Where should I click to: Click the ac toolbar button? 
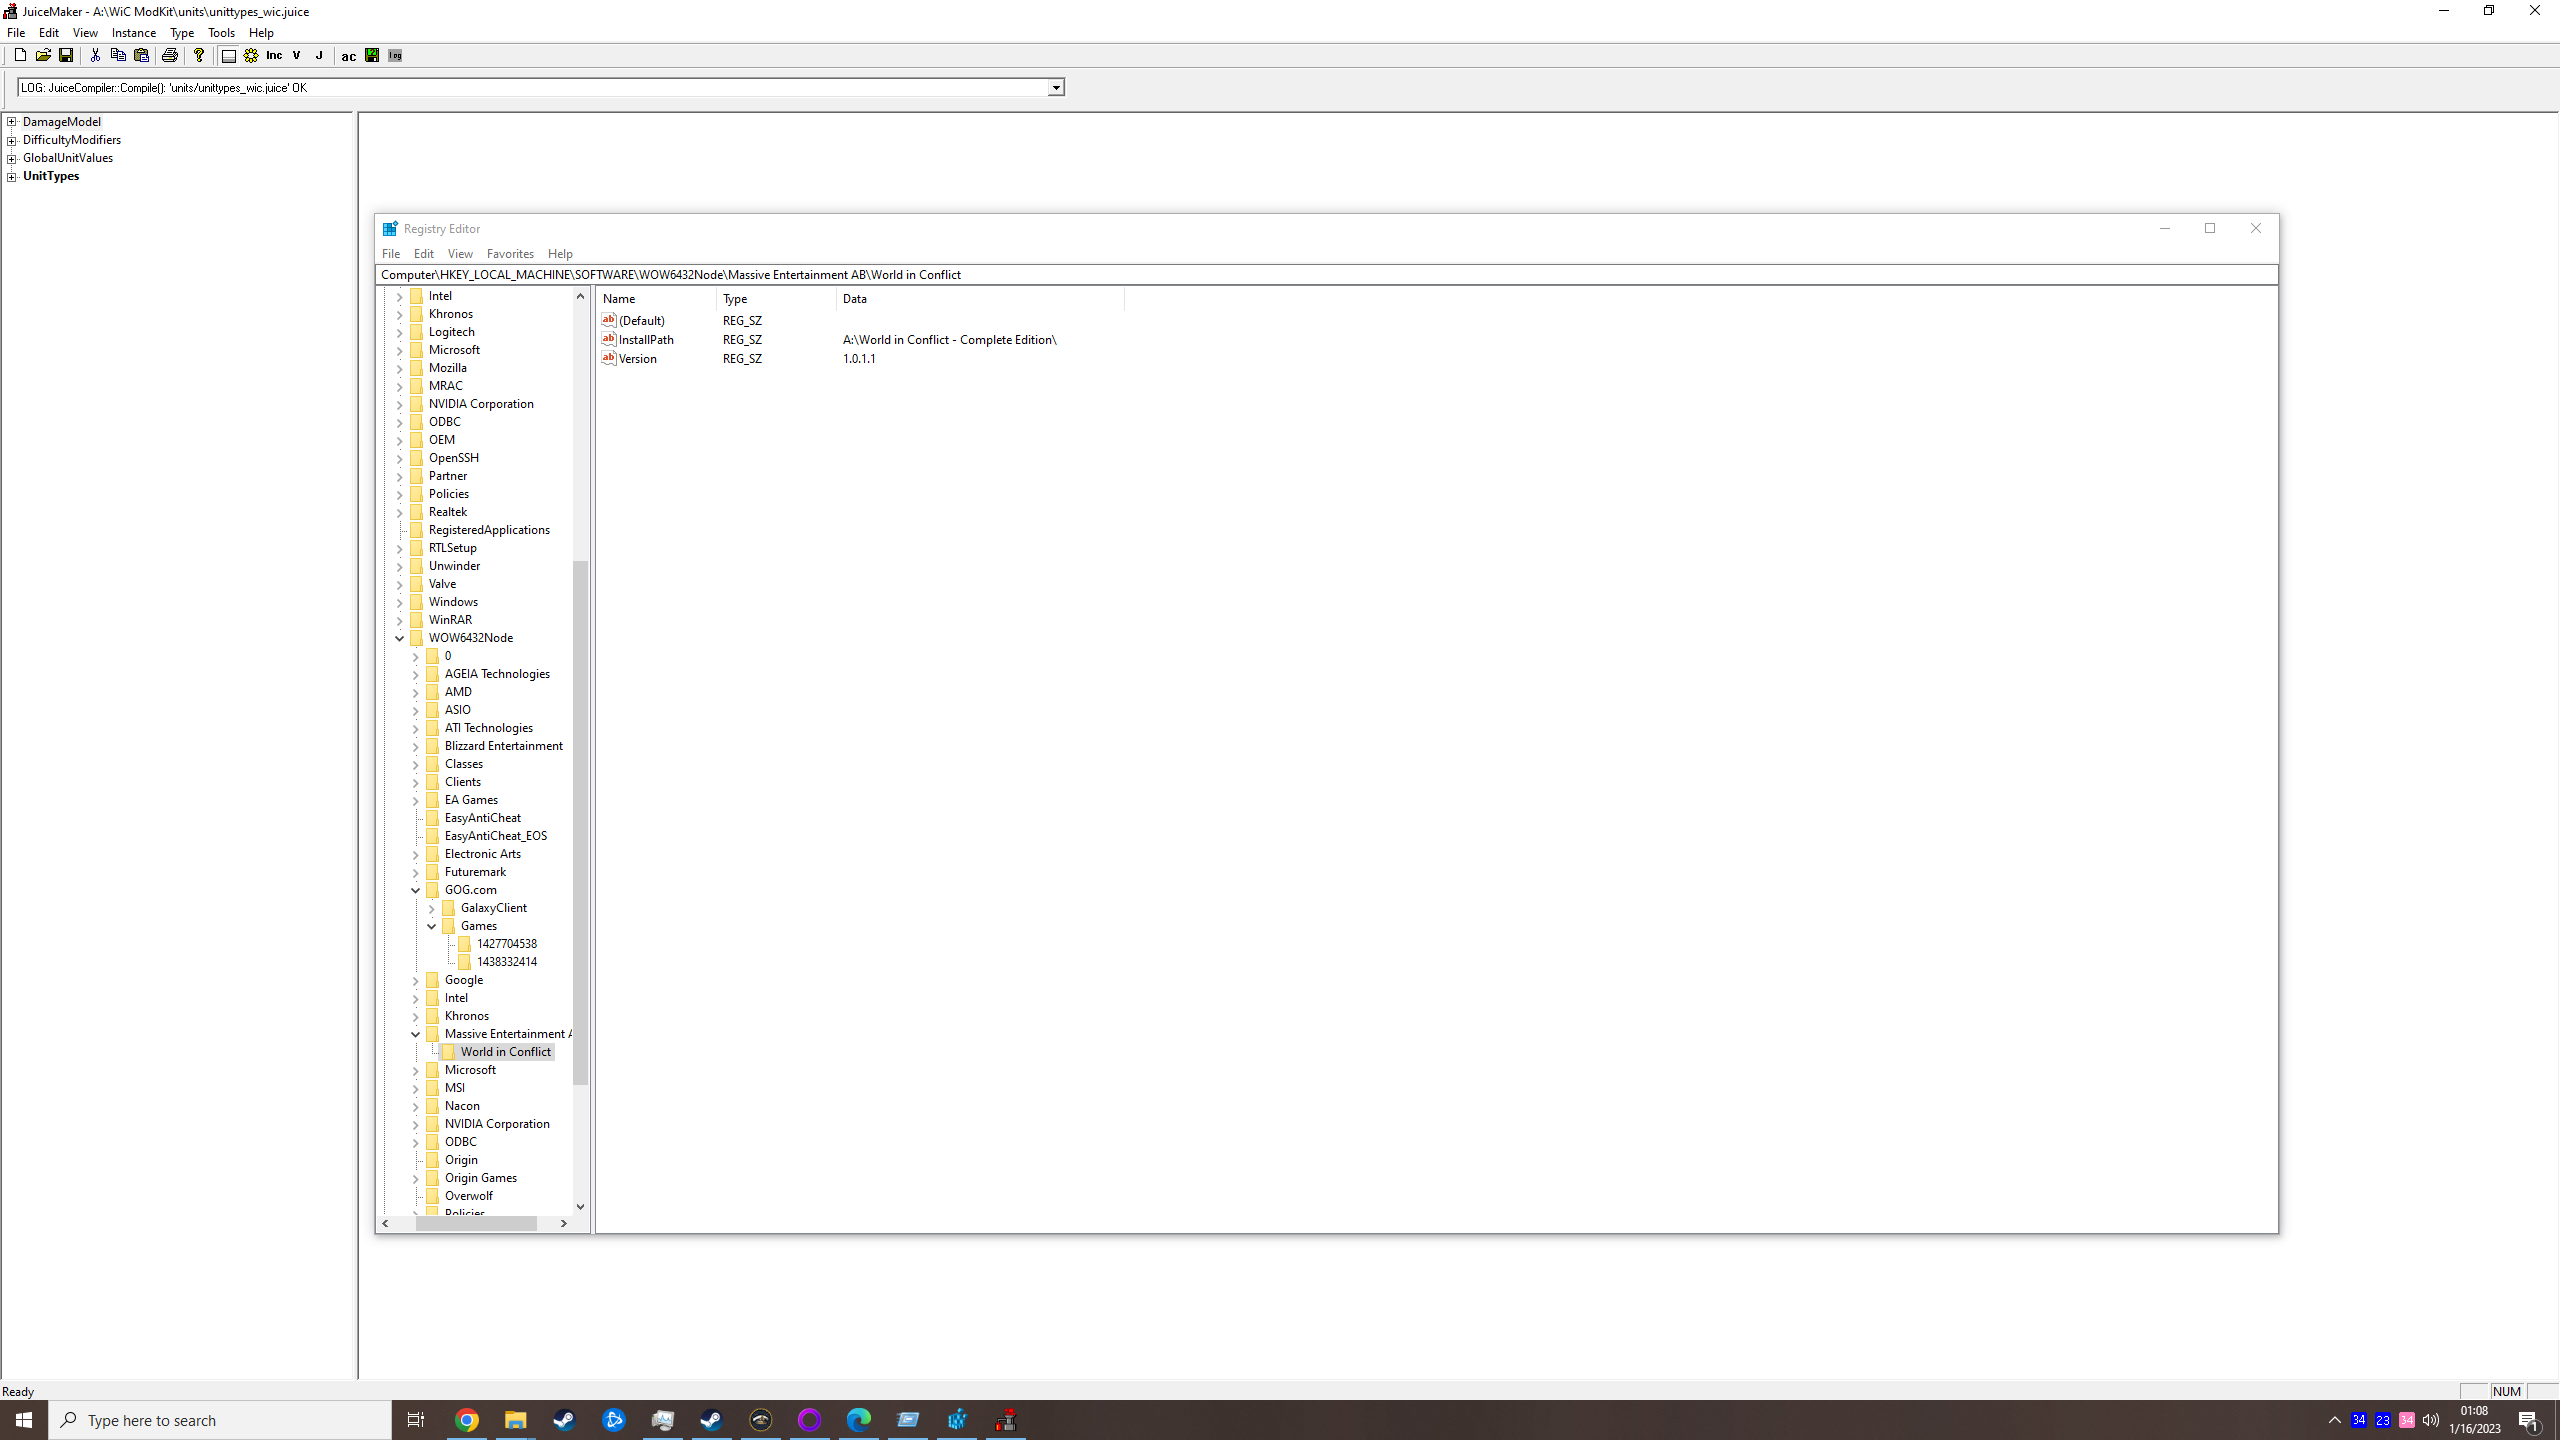coord(348,55)
